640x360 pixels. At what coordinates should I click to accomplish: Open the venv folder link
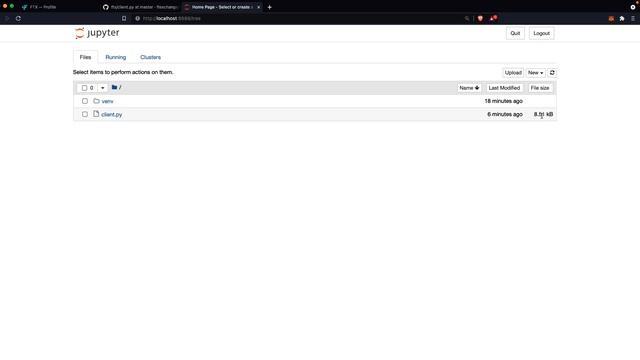107,101
